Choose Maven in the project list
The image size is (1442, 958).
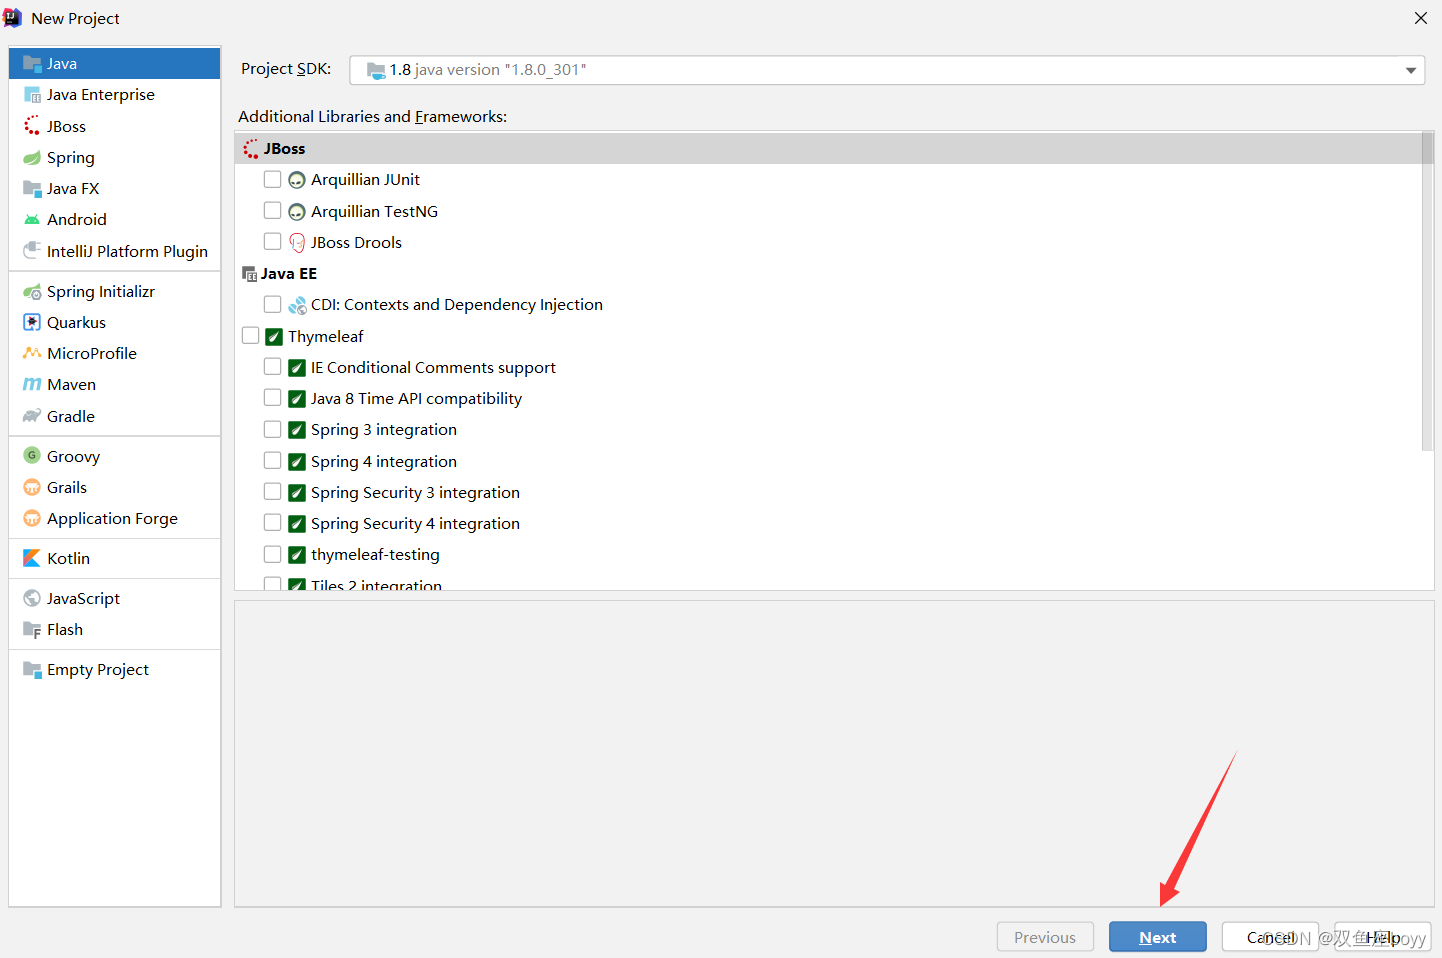click(115, 384)
